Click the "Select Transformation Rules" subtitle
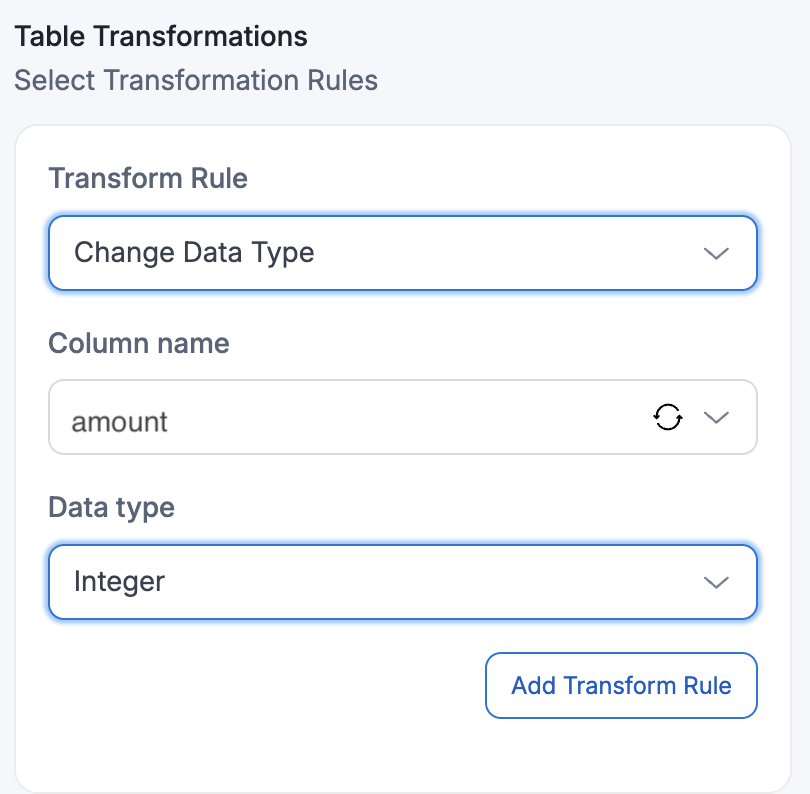810x794 pixels. [196, 80]
